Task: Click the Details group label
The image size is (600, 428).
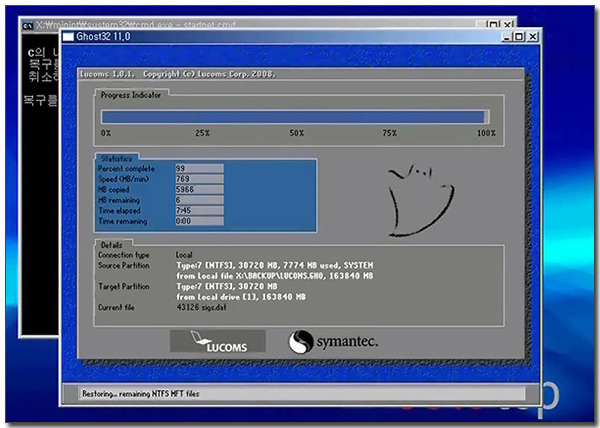Action: pos(112,245)
